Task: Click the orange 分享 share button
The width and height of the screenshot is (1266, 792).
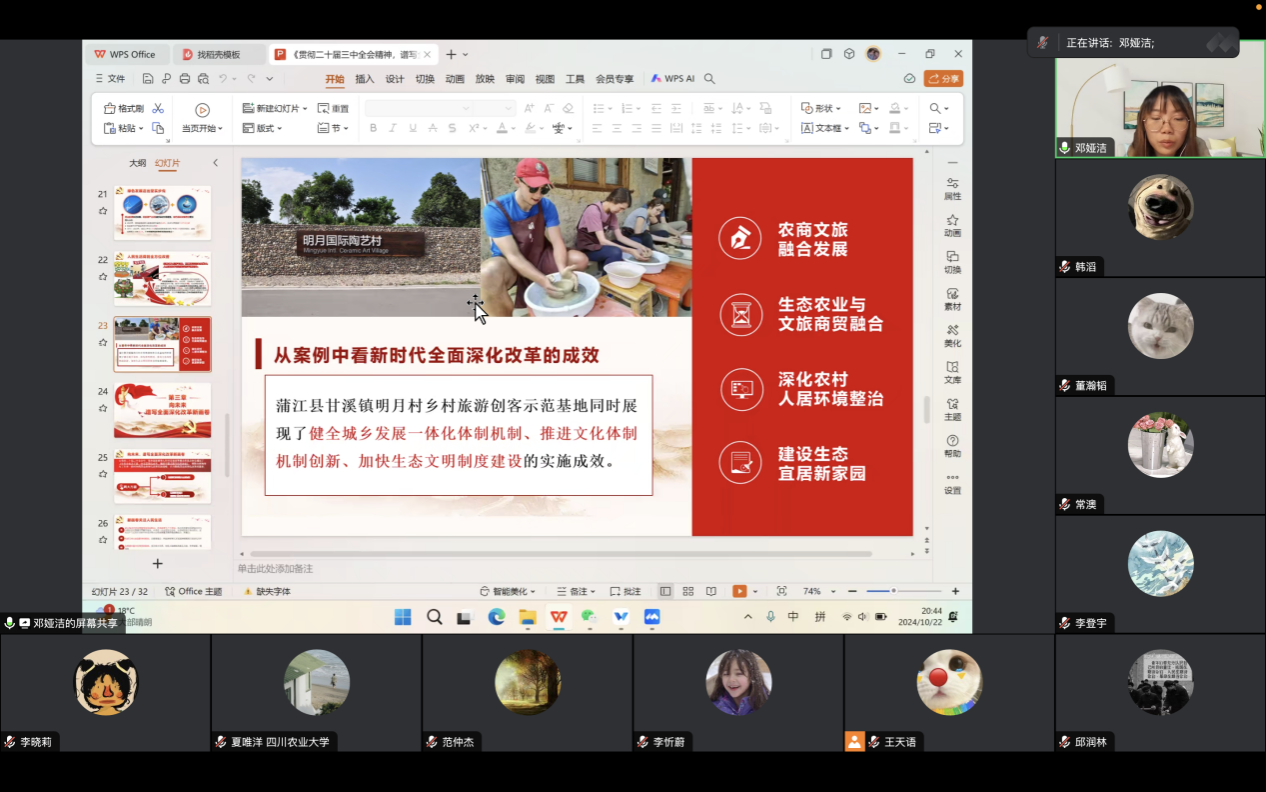Action: click(x=943, y=79)
